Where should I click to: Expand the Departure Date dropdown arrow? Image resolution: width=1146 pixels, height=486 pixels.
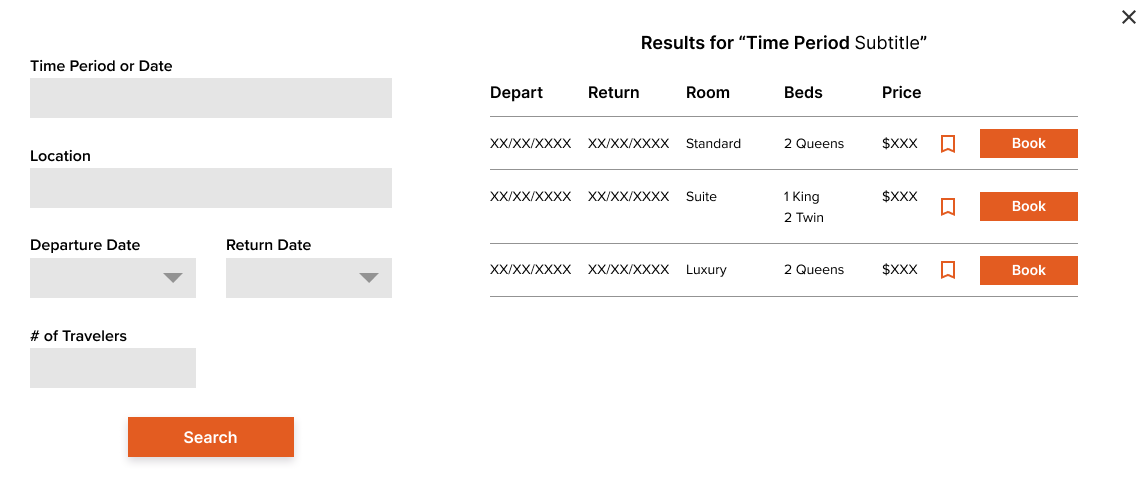point(172,278)
